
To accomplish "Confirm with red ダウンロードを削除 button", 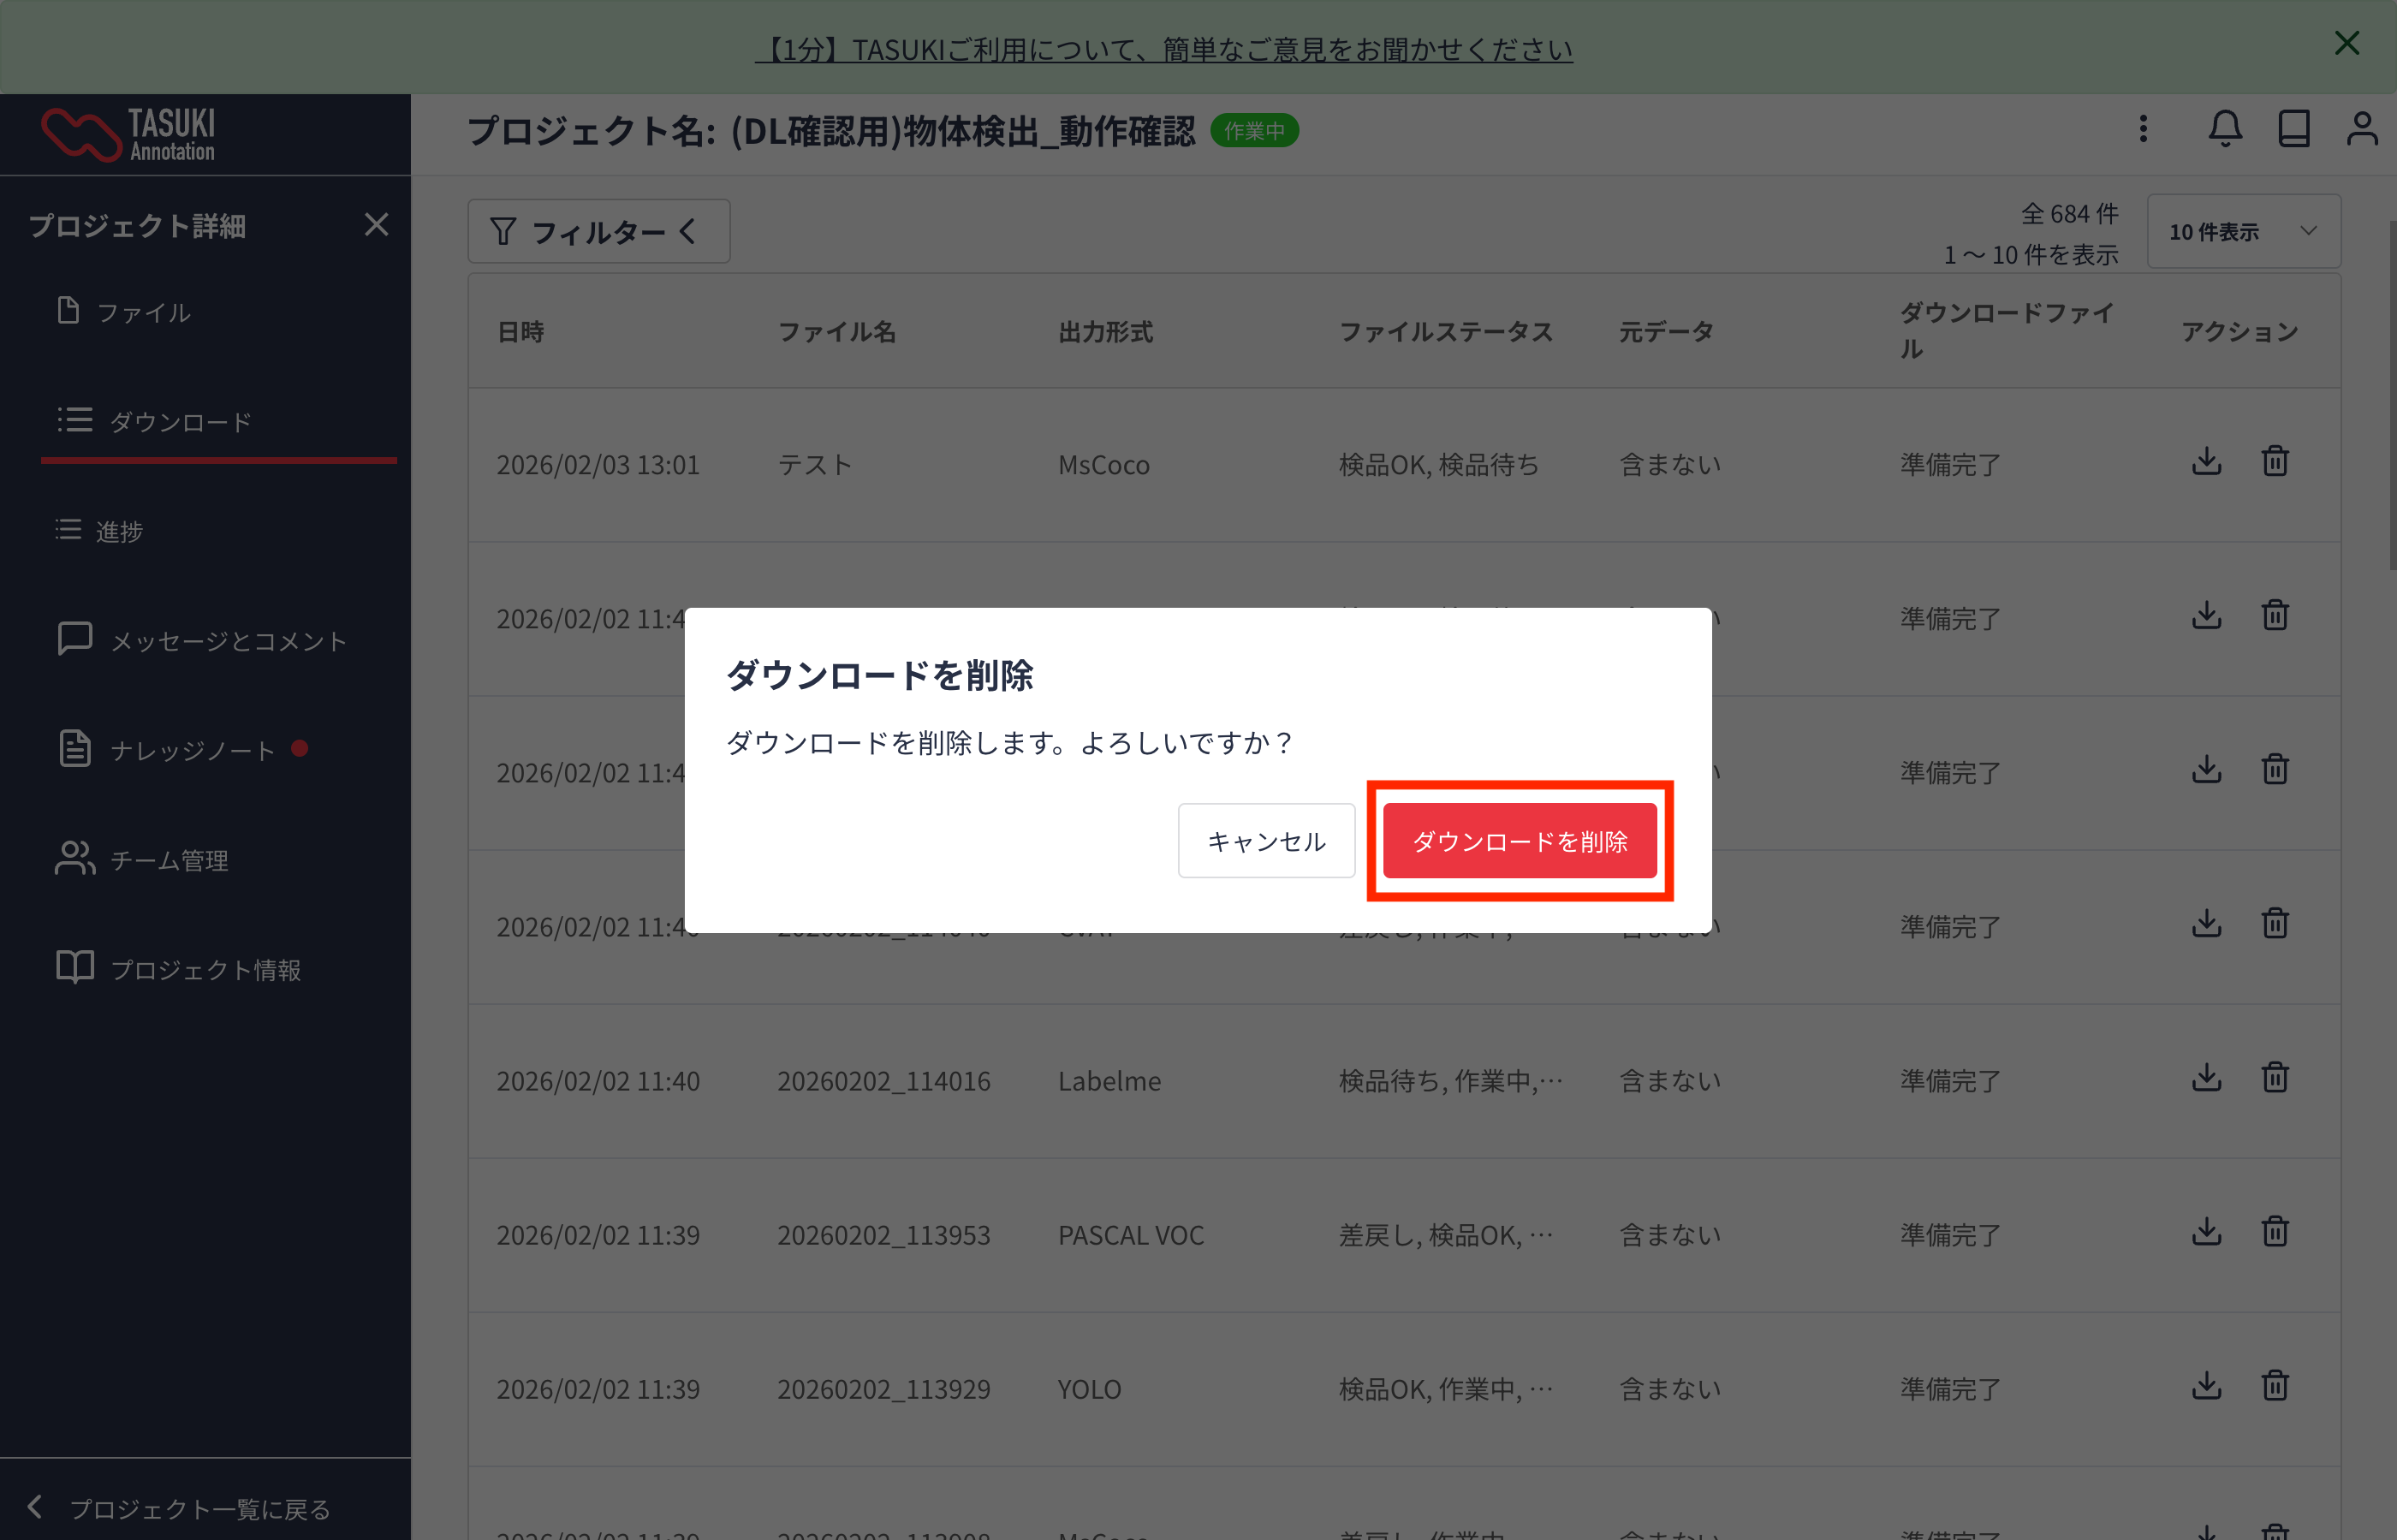I will click(1519, 841).
